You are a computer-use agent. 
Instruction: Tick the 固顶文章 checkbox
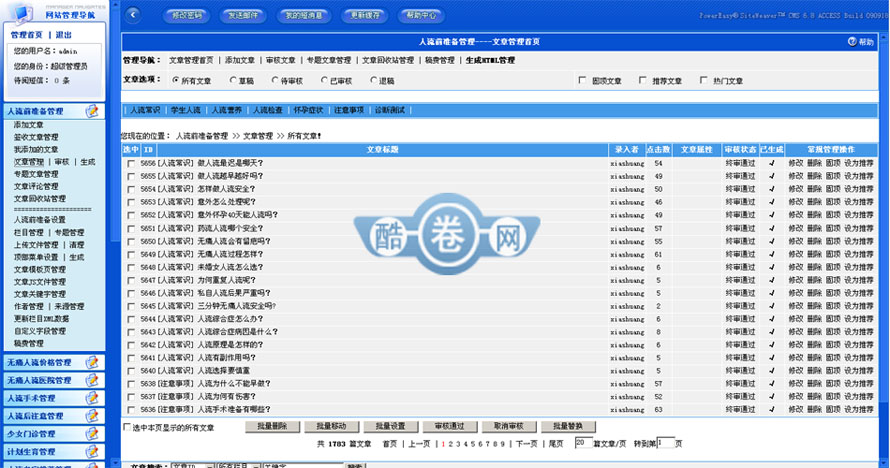[582, 80]
